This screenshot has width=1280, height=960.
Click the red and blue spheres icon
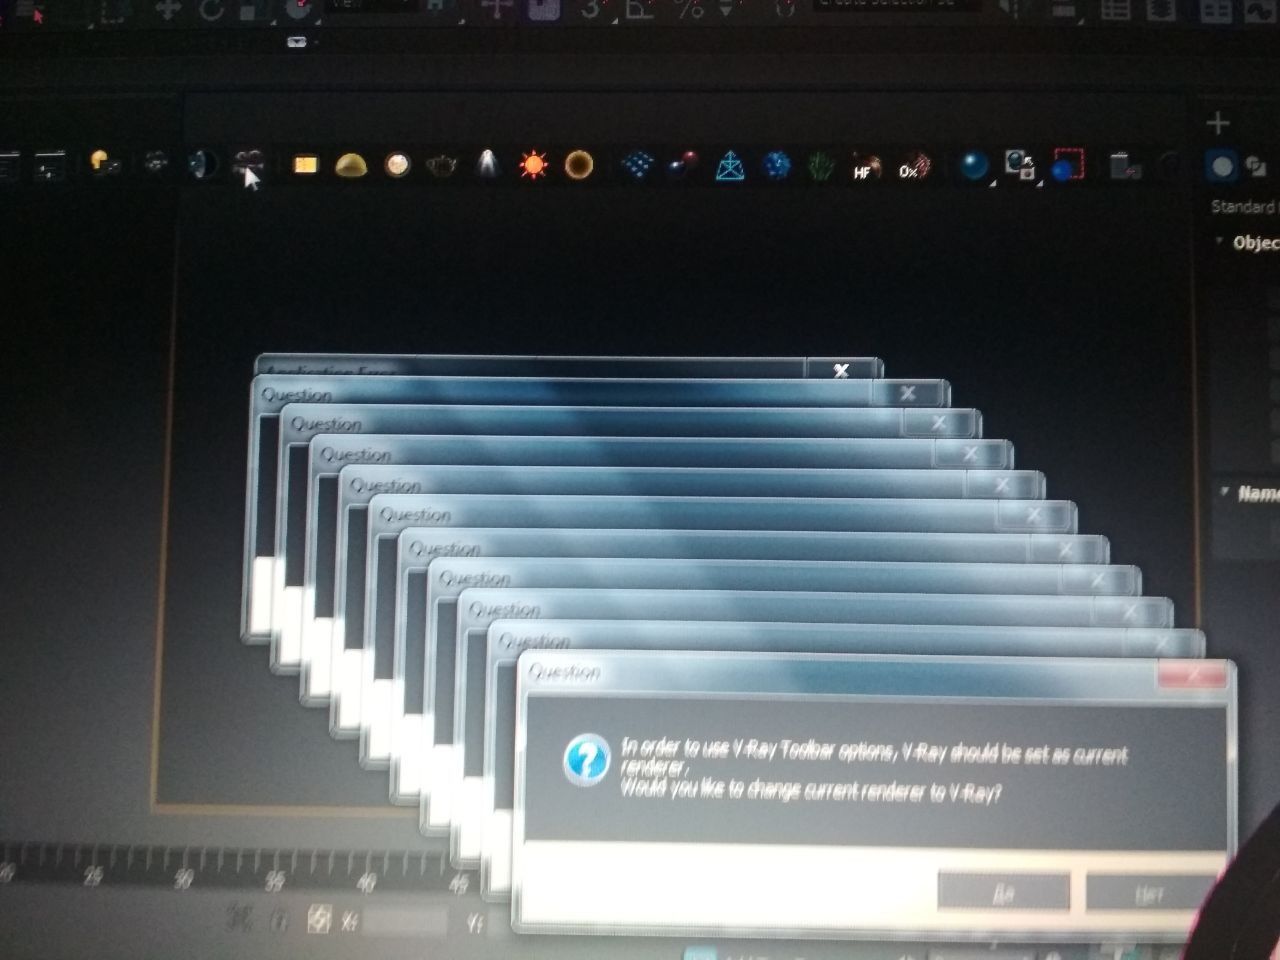(x=683, y=164)
